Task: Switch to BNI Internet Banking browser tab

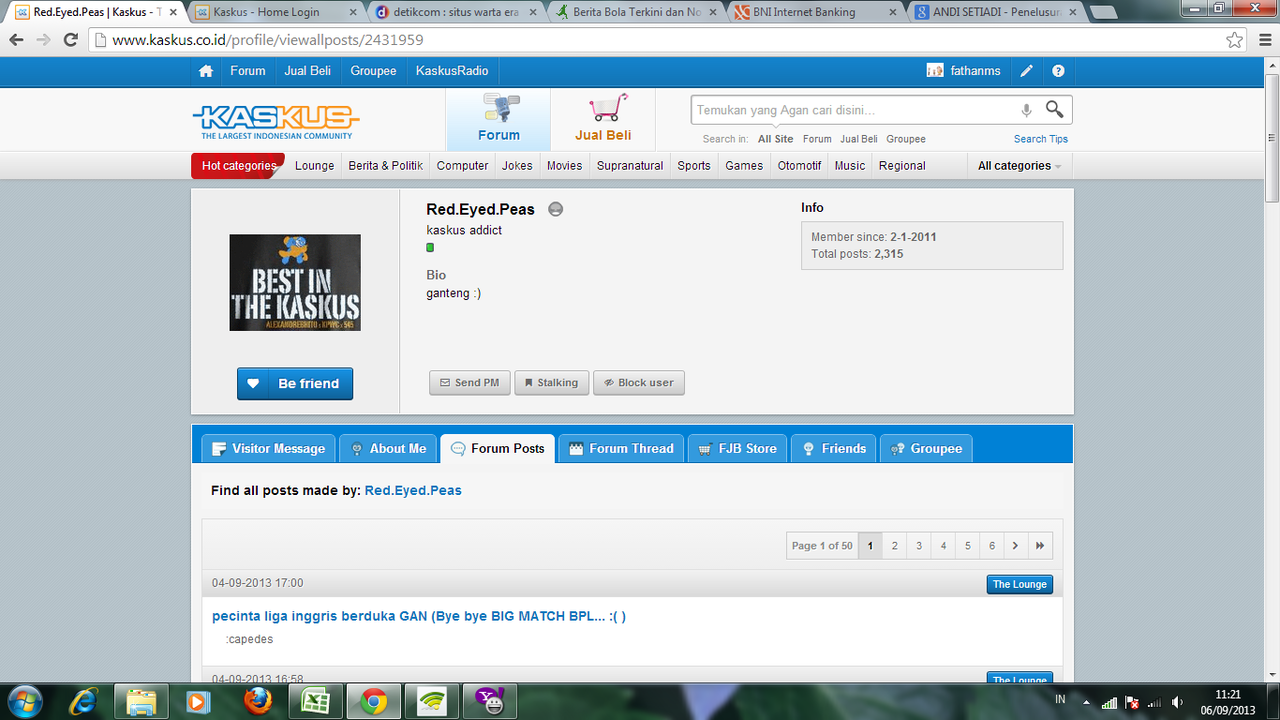Action: pos(817,12)
